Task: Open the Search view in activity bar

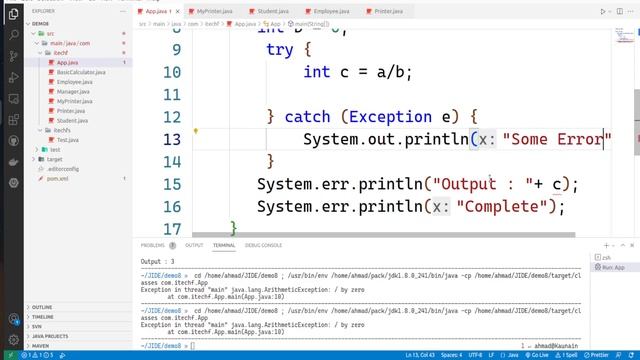Action: [13, 35]
